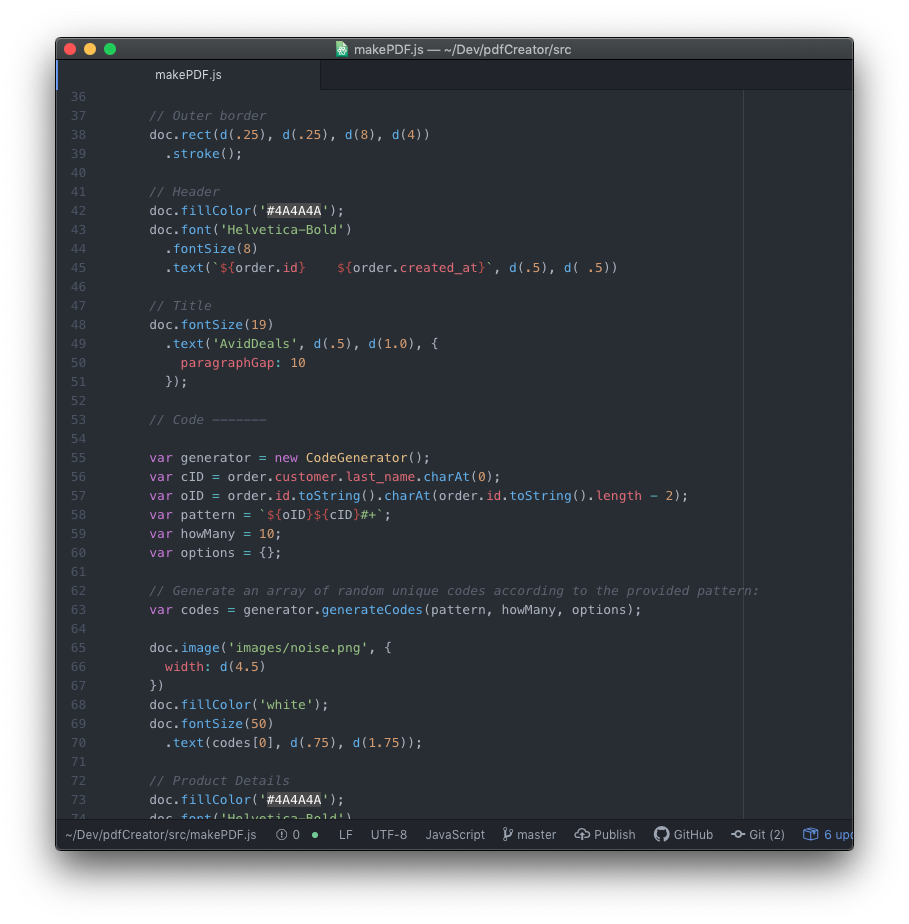
Task: Click '.stroke()' call on line 39
Action: pos(203,154)
